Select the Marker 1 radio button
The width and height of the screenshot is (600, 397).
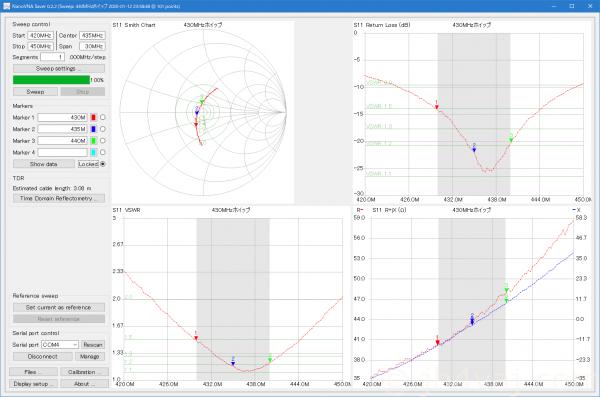point(103,118)
